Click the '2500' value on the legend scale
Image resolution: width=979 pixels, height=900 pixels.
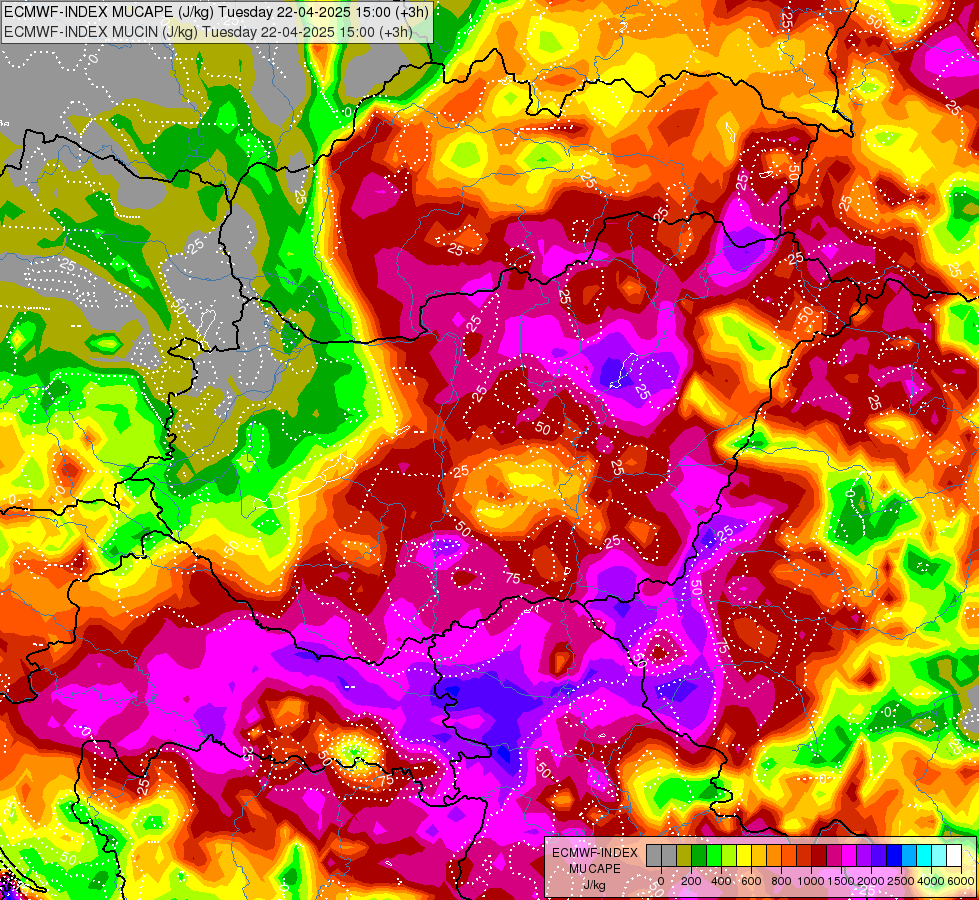[901, 881]
